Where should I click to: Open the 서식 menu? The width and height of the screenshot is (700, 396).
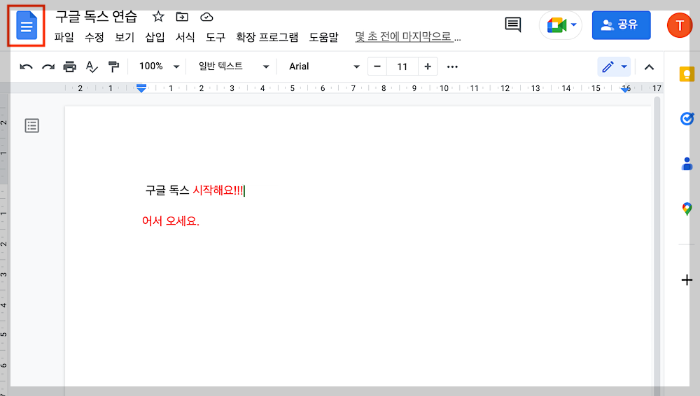click(x=185, y=37)
